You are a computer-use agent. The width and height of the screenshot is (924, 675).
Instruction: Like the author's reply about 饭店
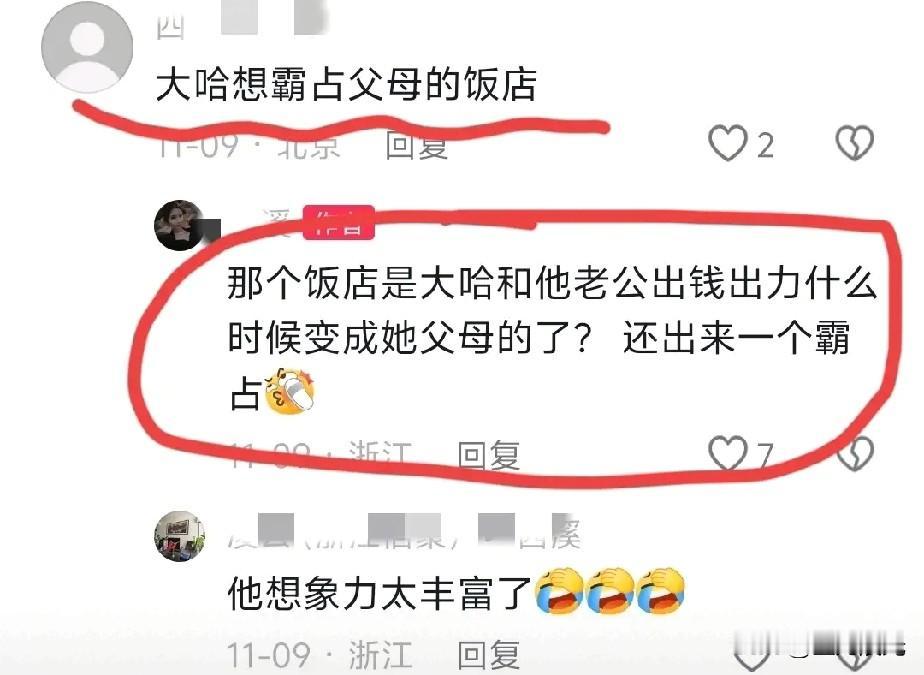(x=727, y=452)
